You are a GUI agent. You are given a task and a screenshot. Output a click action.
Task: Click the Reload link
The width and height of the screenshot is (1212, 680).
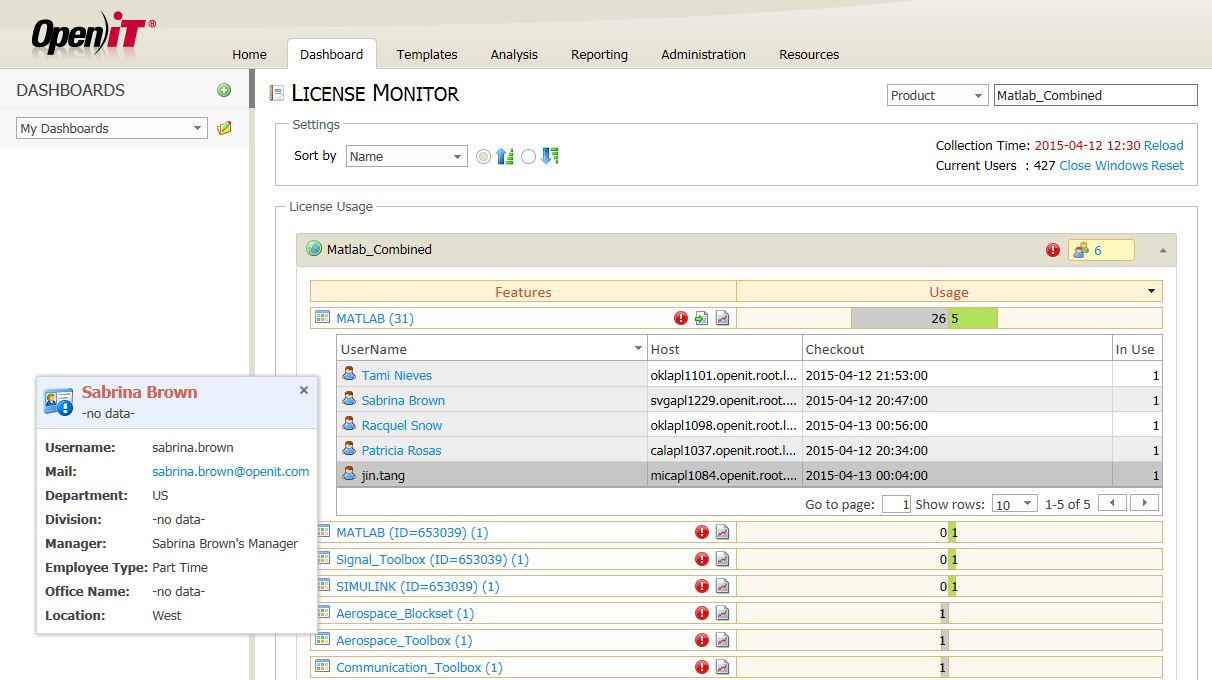point(1164,145)
